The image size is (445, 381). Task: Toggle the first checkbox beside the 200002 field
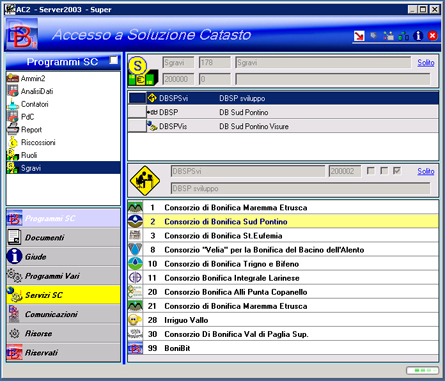pos(370,171)
